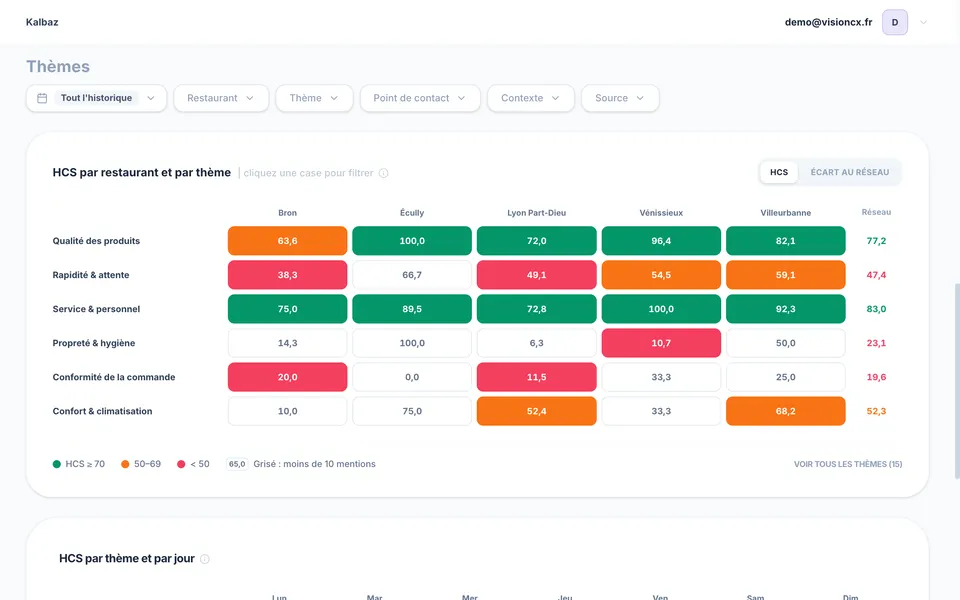Expand the Restaurant filter dropdown

[221, 98]
